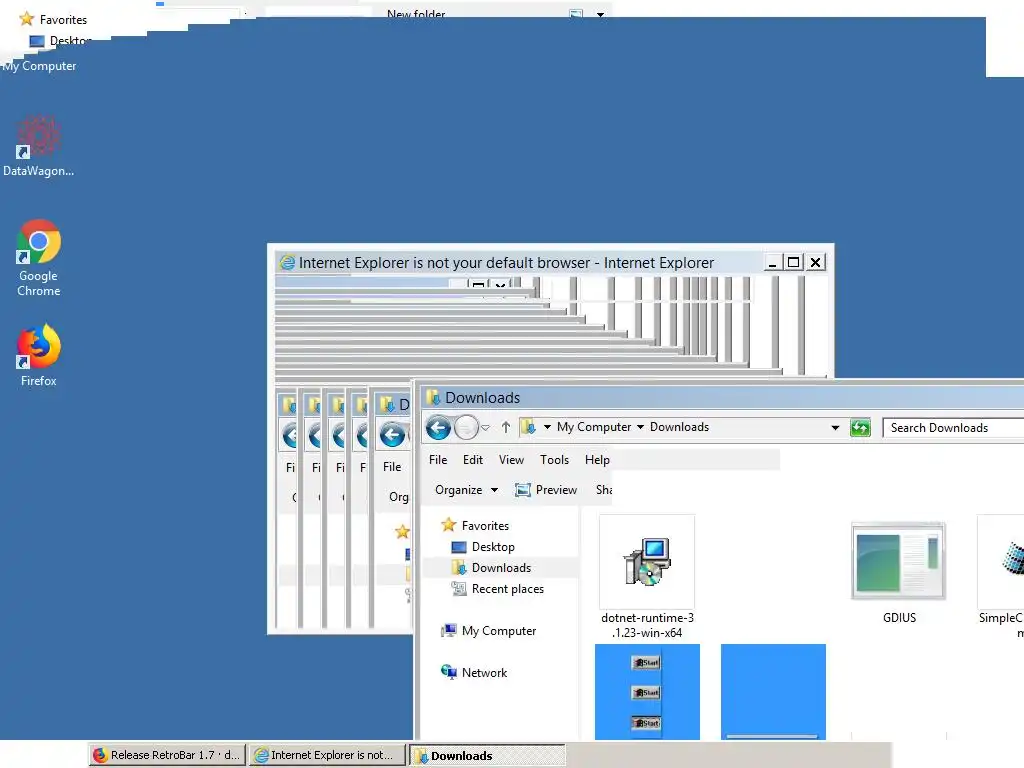Minimize the Internet Explorer window
This screenshot has height=768, width=1024.
[773, 263]
